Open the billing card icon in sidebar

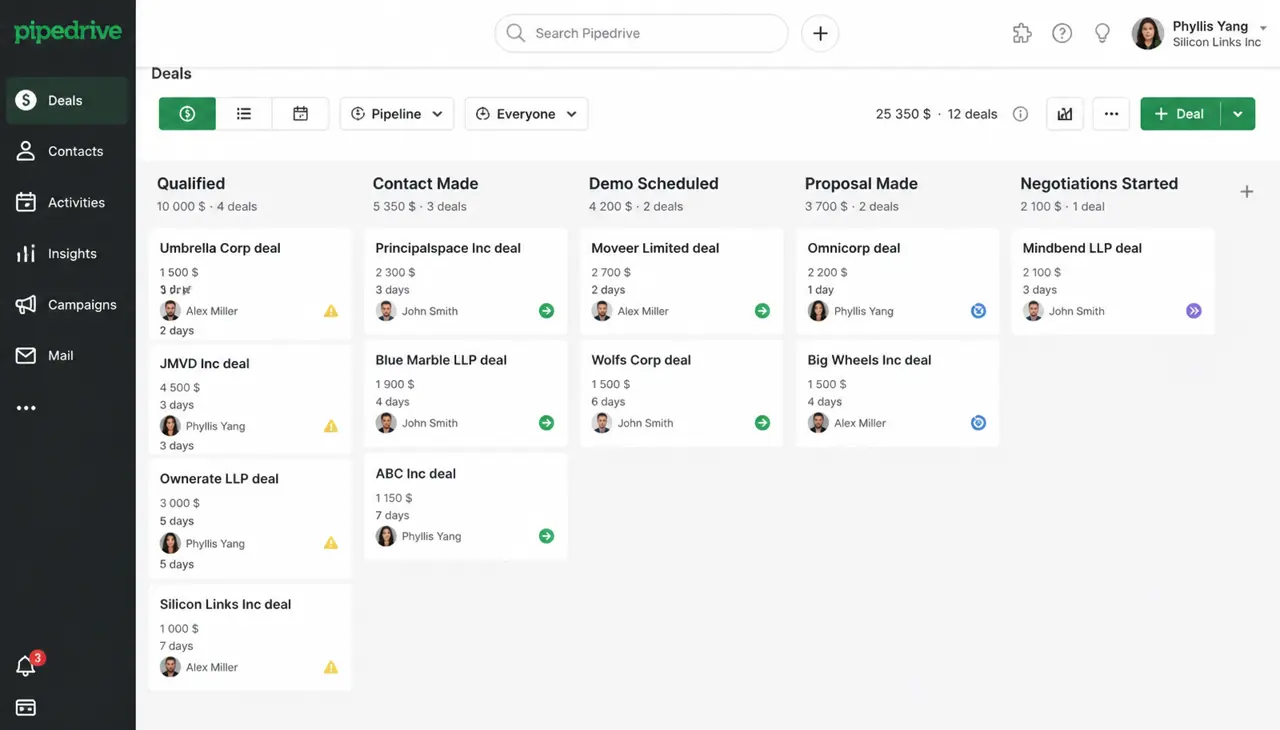tap(26, 707)
